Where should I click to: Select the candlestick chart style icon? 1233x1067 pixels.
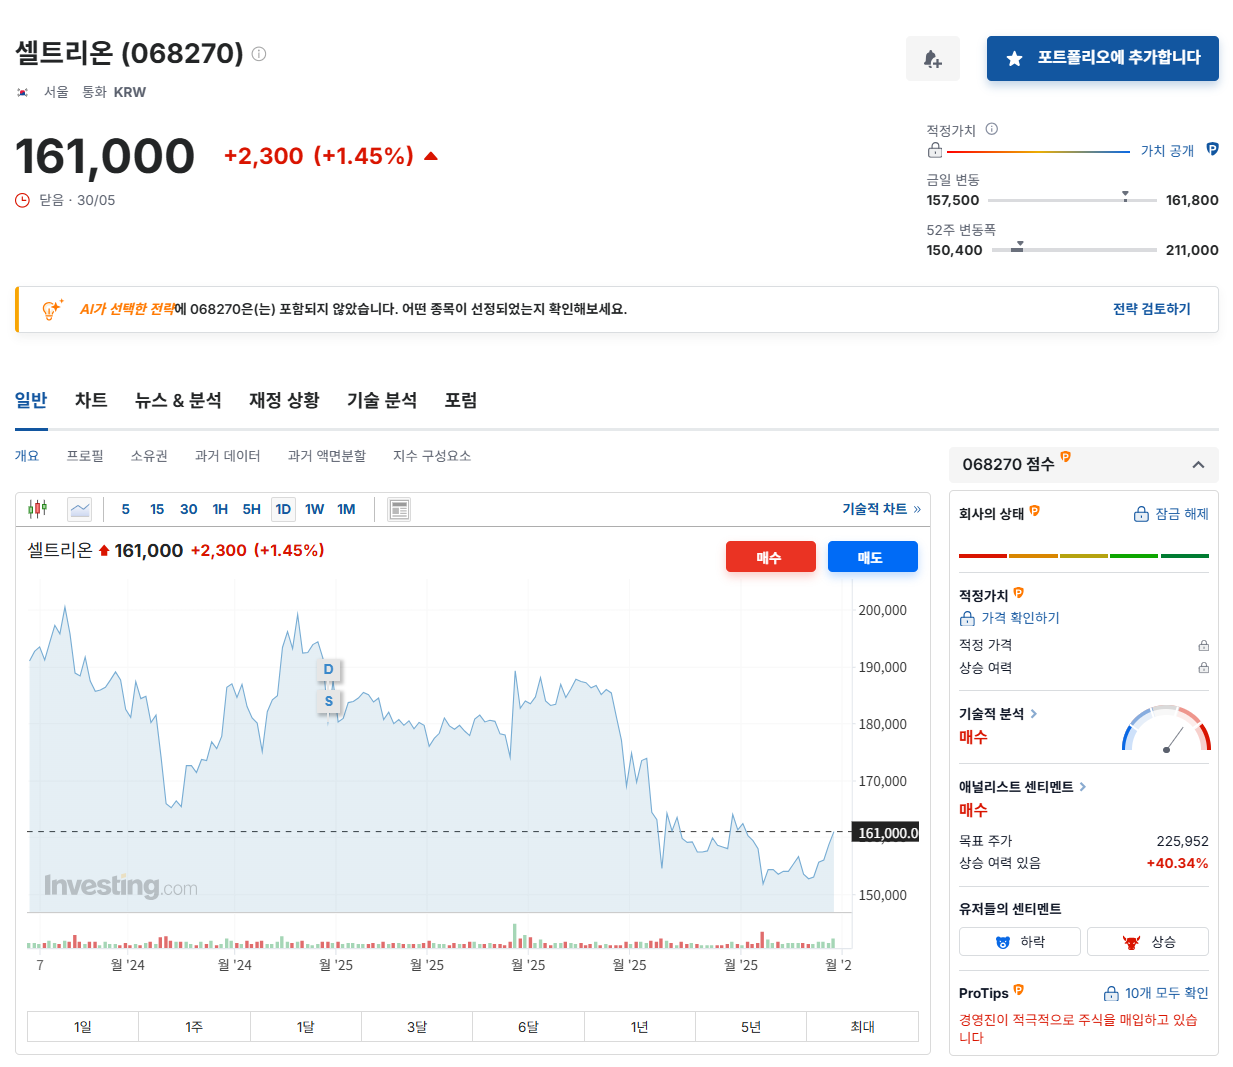coord(38,509)
